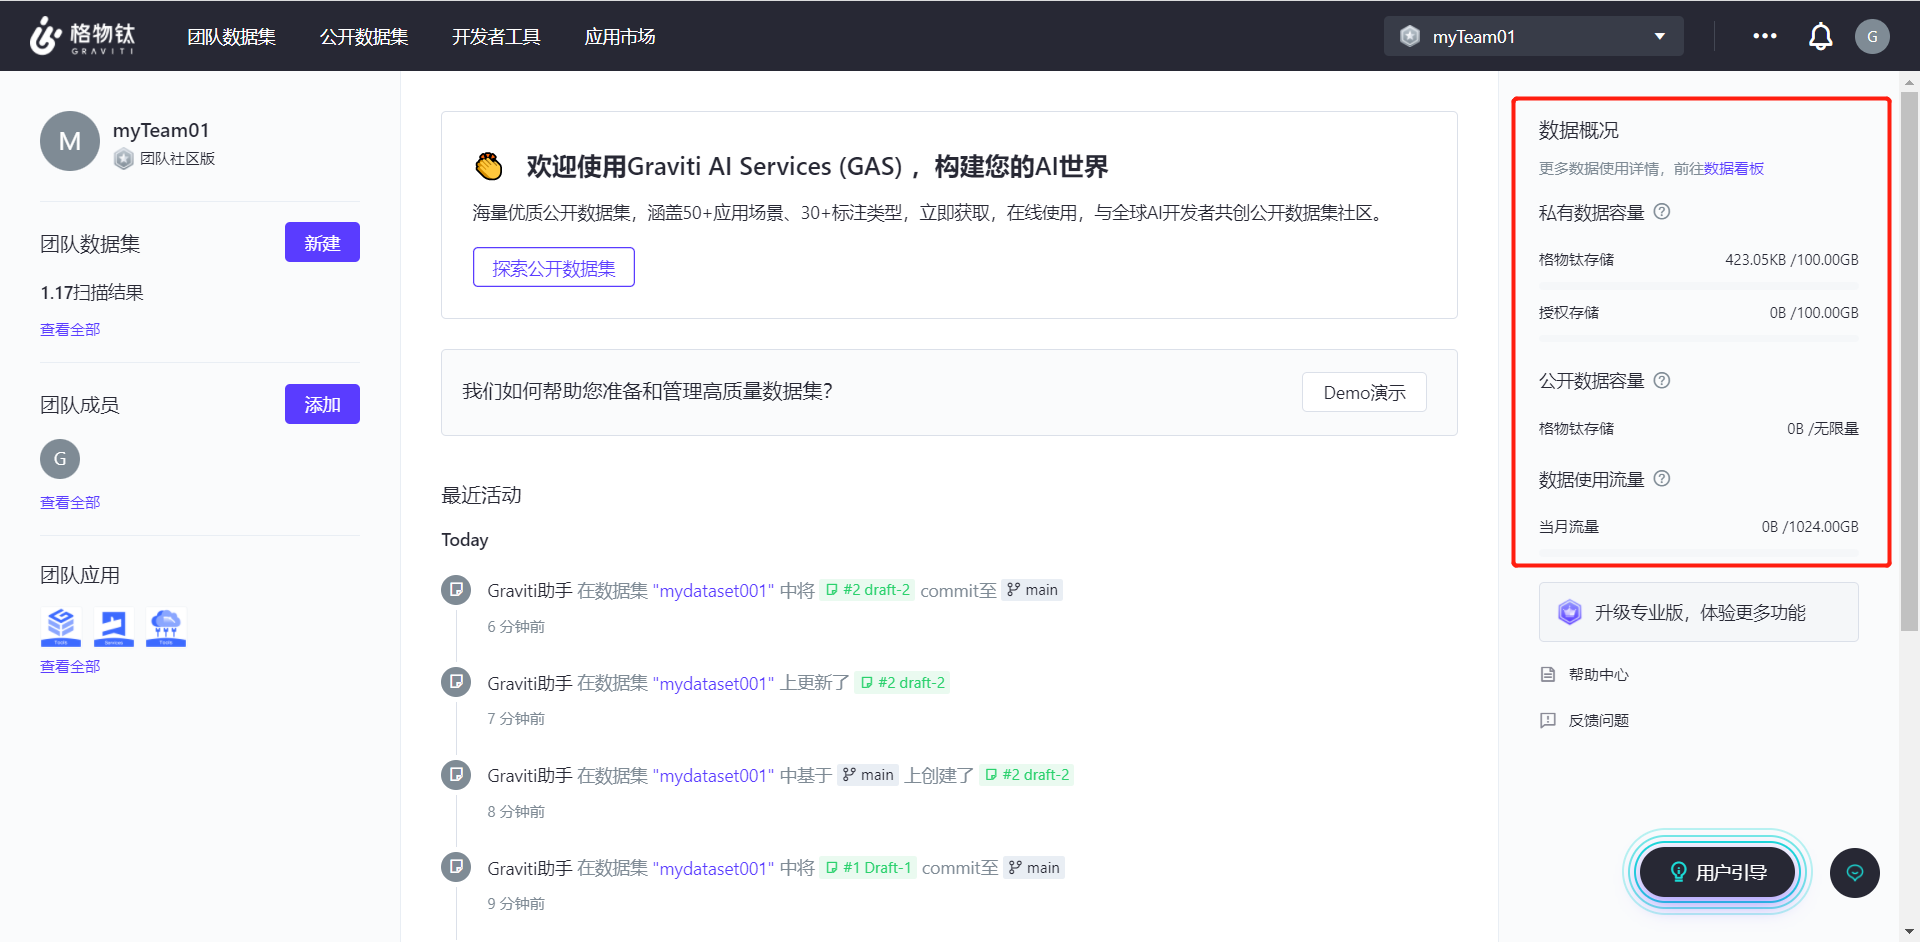Click #1 Draft-1 tag in 9 分钟前 activity
Image resolution: width=1920 pixels, height=942 pixels.
coord(868,867)
